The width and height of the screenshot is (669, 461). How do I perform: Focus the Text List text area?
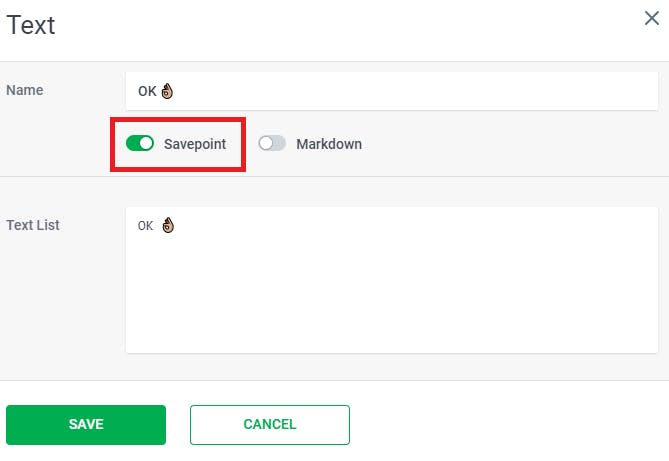[x=392, y=280]
